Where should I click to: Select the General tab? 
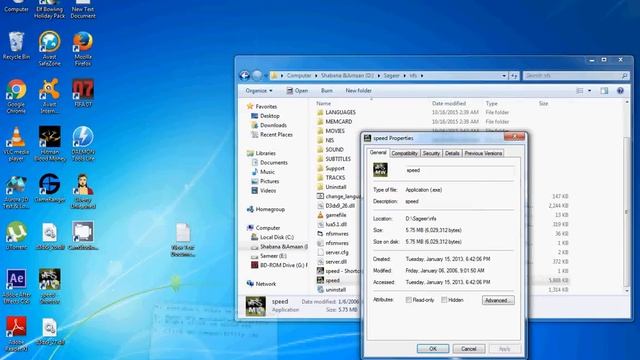pyautogui.click(x=378, y=153)
